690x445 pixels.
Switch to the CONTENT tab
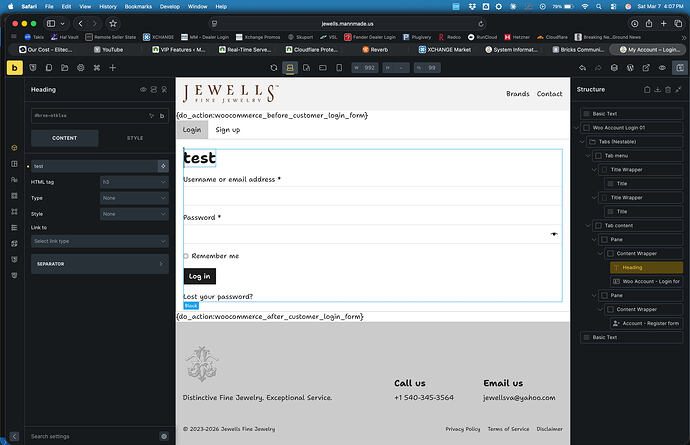pos(65,138)
